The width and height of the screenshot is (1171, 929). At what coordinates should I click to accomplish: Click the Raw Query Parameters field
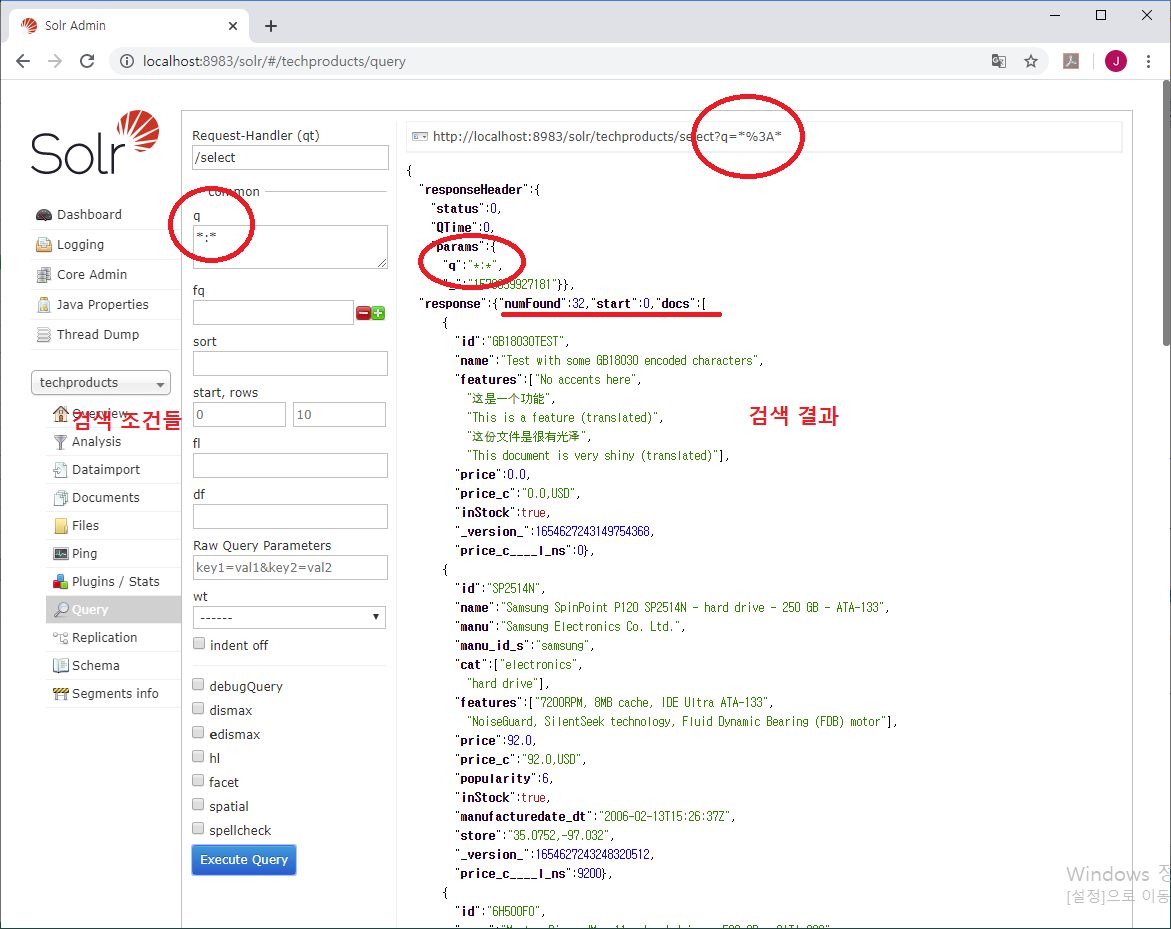pos(291,568)
